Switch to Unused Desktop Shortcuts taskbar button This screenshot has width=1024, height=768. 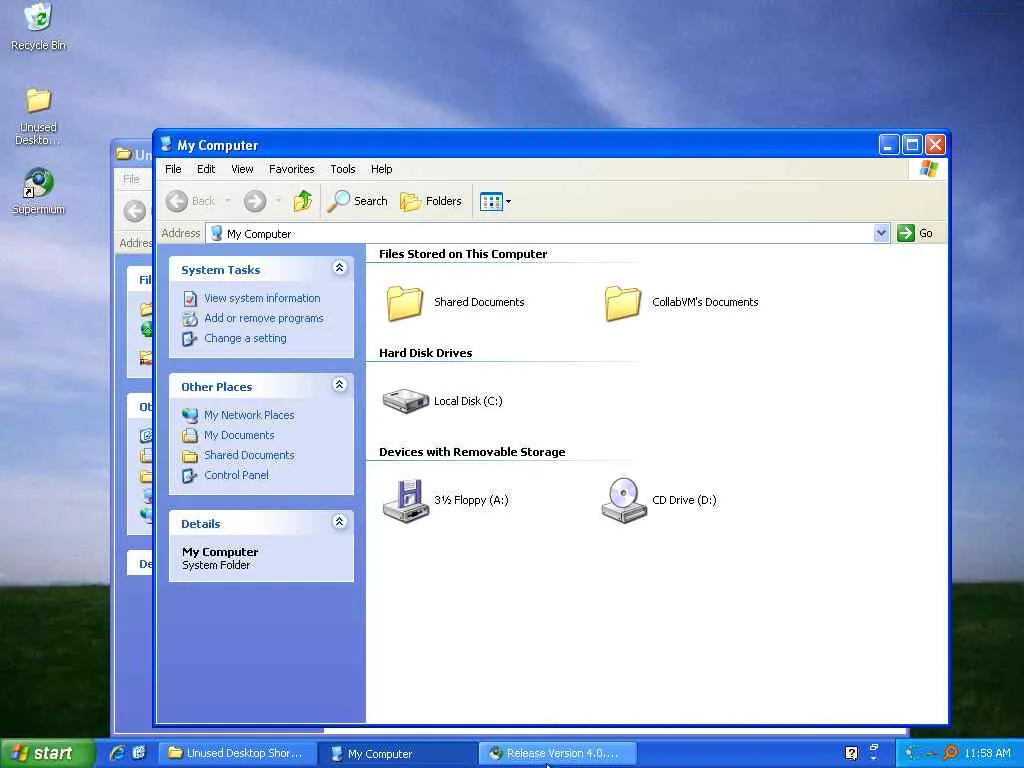point(238,753)
